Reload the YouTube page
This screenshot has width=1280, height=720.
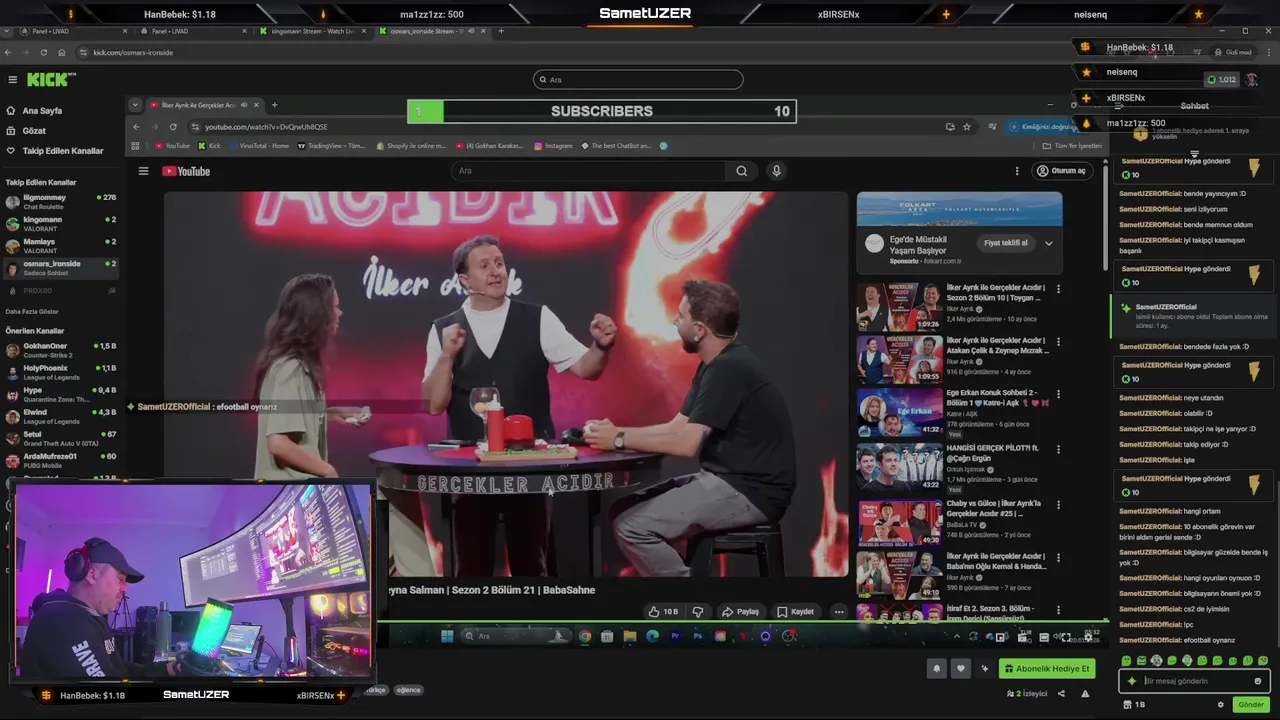(173, 127)
